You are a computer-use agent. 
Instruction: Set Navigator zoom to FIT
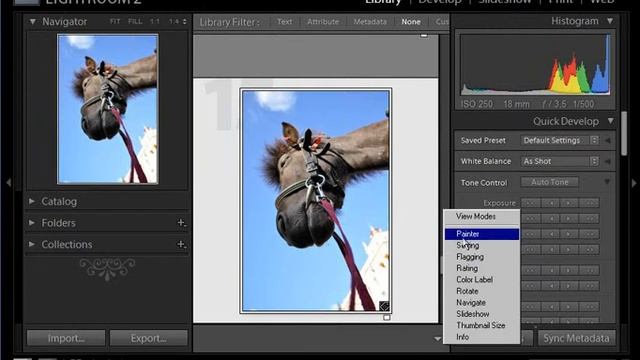point(115,22)
